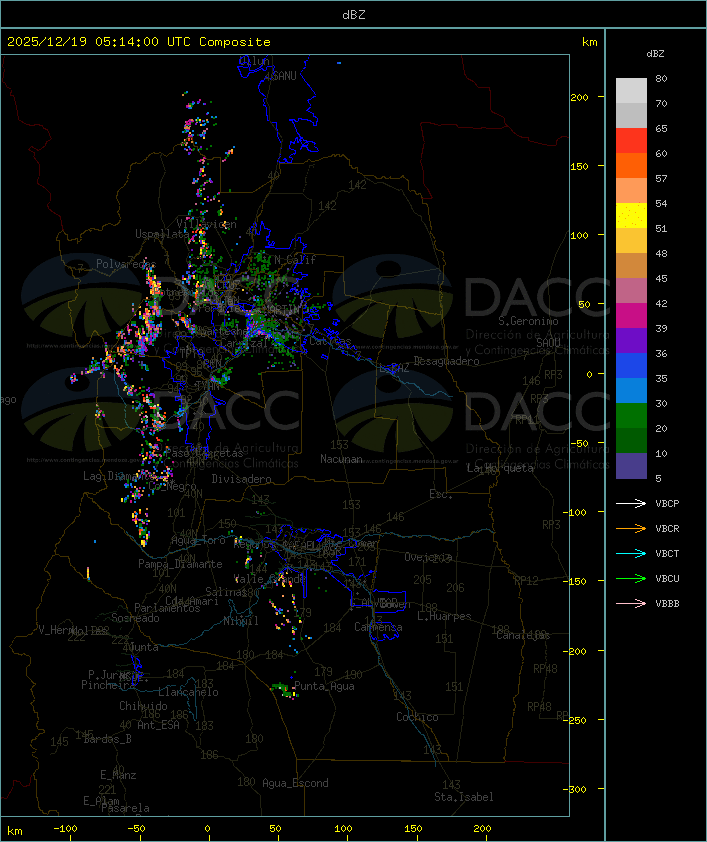Click the Agua_Toro map label
Viewport: 707px width, 842px height.
click(x=198, y=540)
